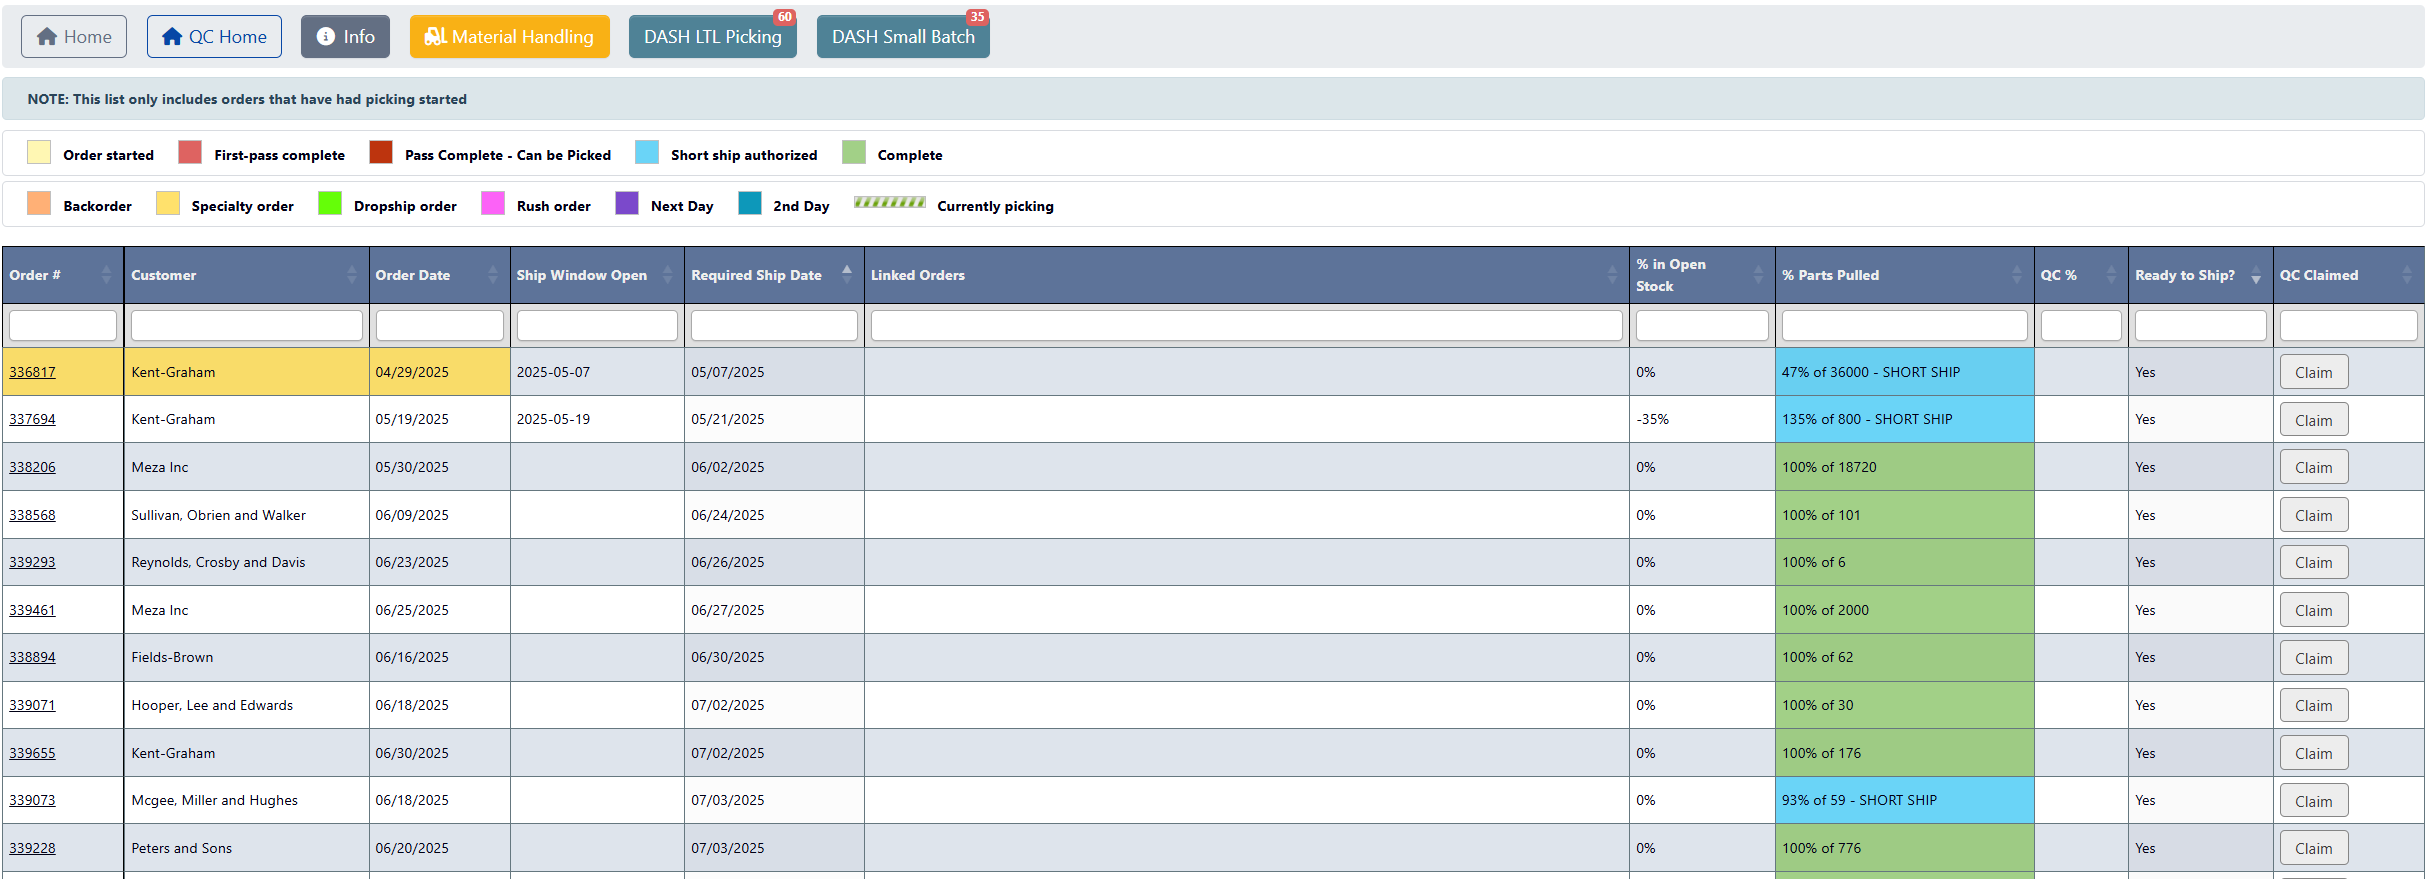Open order 337694
The image size is (2428, 879).
[32, 419]
